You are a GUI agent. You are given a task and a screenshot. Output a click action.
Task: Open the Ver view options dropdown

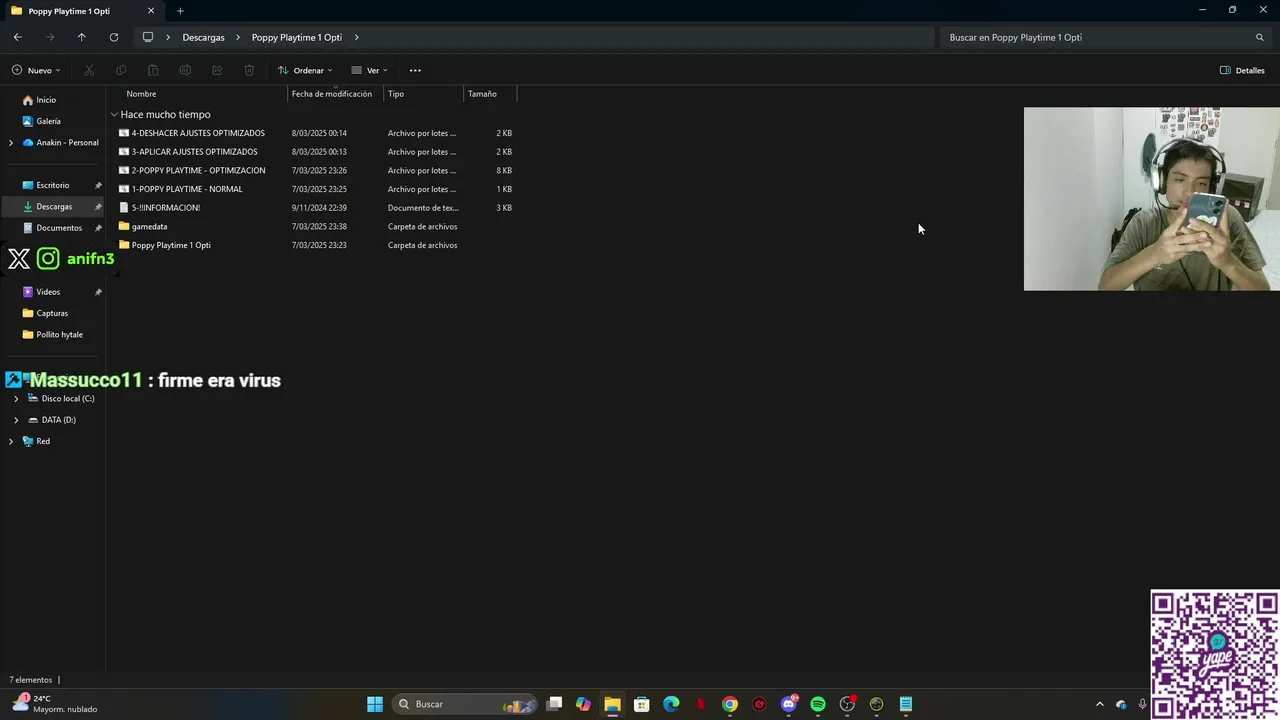pyautogui.click(x=369, y=70)
